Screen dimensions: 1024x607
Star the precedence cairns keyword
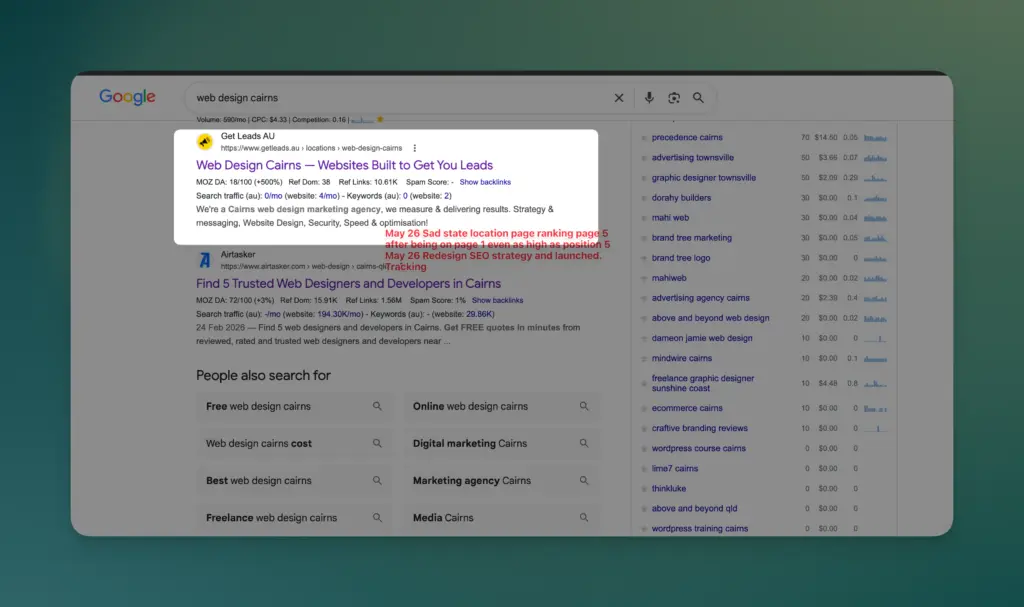[644, 138]
